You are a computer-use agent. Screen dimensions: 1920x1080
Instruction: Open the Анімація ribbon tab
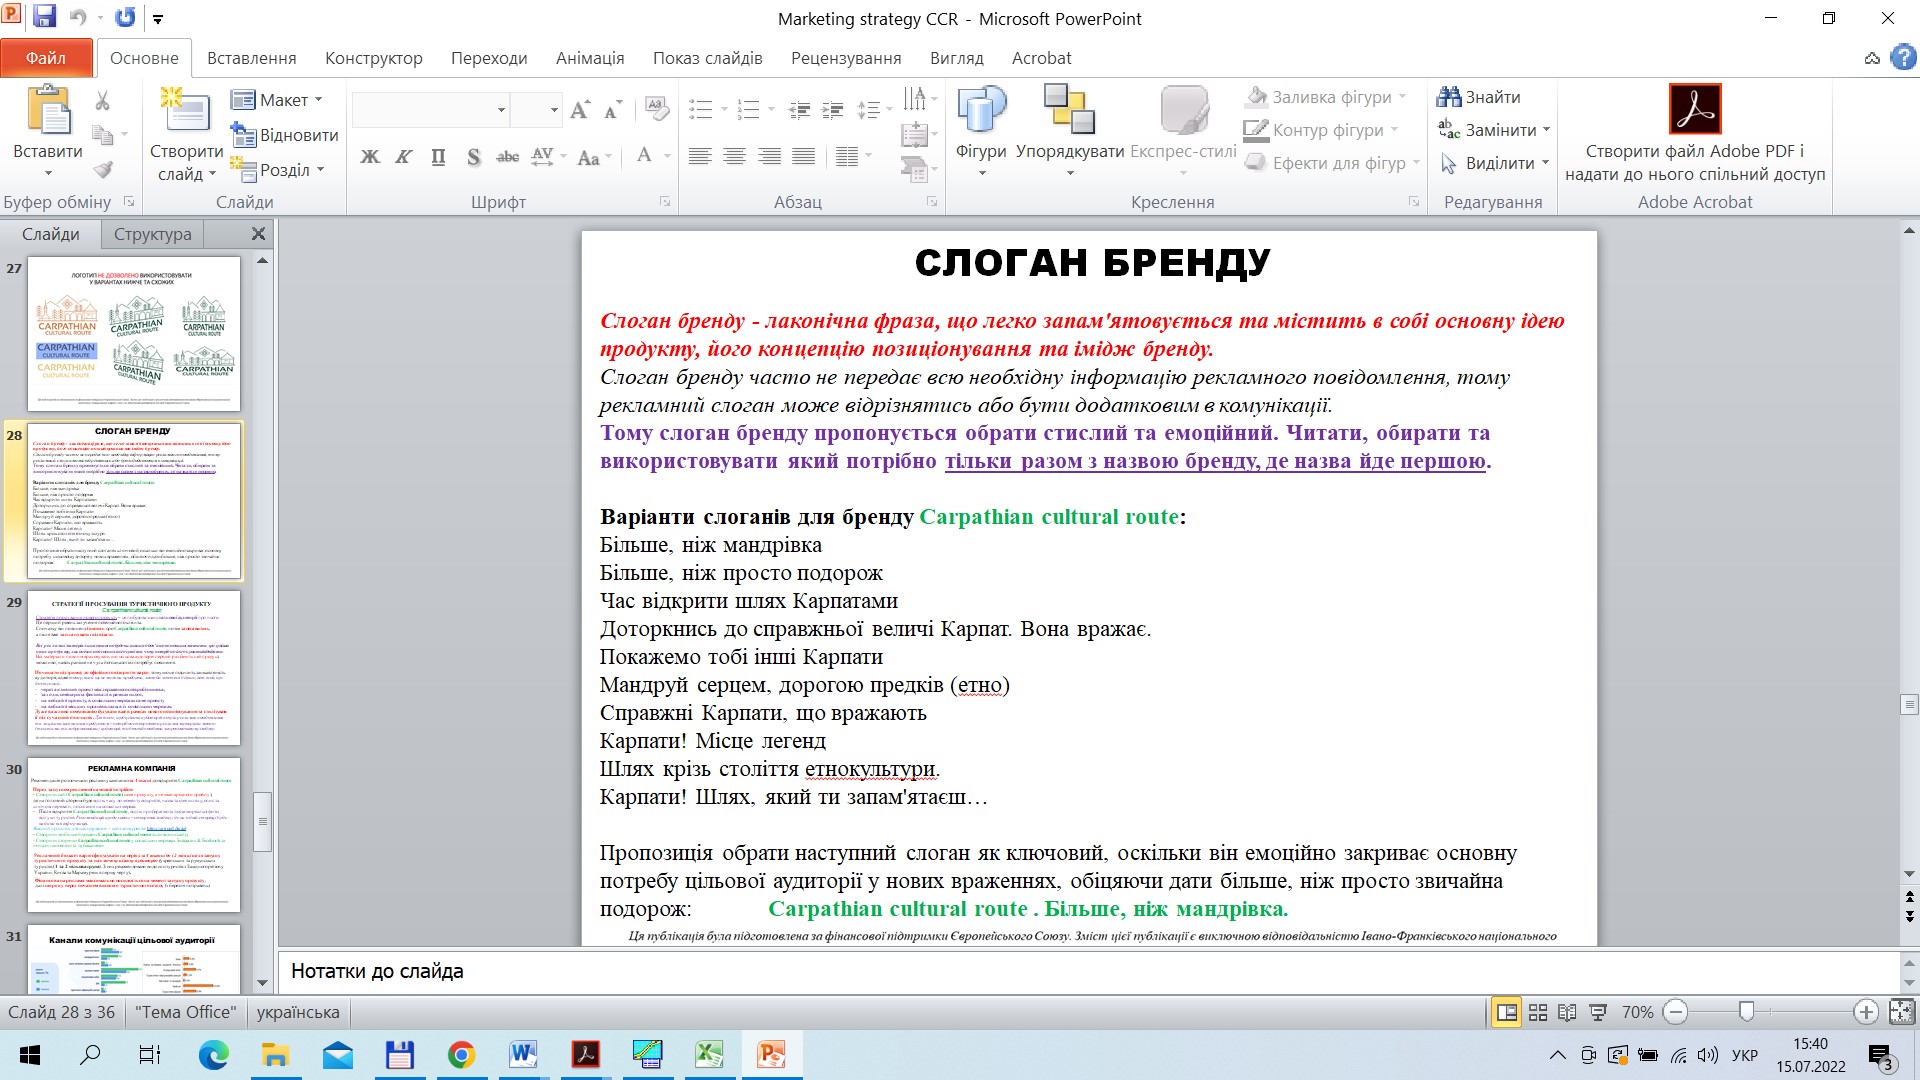pyautogui.click(x=589, y=58)
